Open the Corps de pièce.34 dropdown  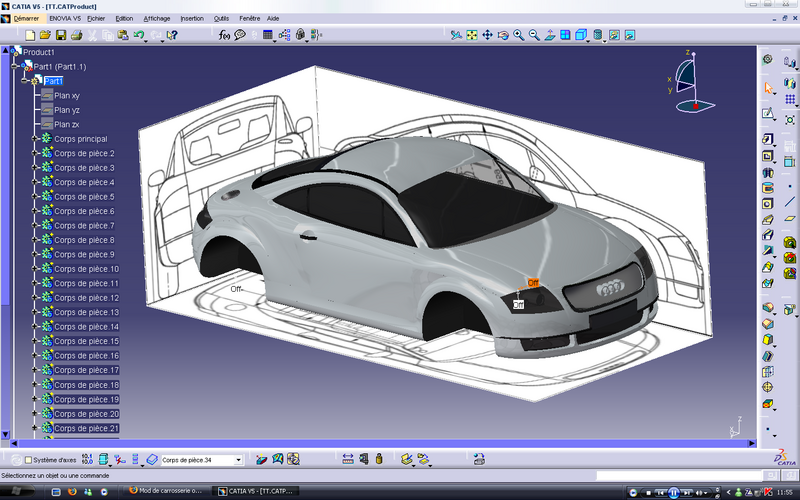(238, 460)
